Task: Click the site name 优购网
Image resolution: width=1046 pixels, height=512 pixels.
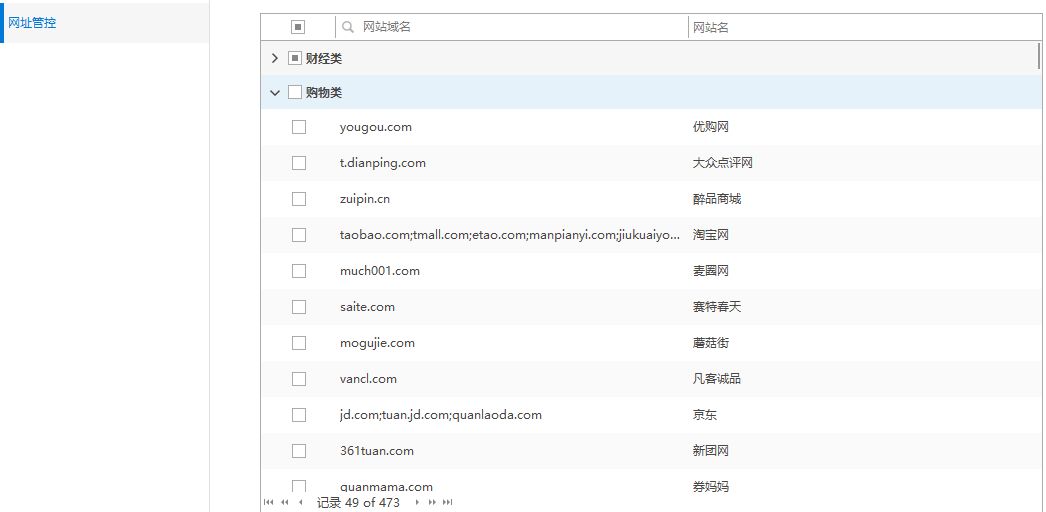Action: coord(710,127)
